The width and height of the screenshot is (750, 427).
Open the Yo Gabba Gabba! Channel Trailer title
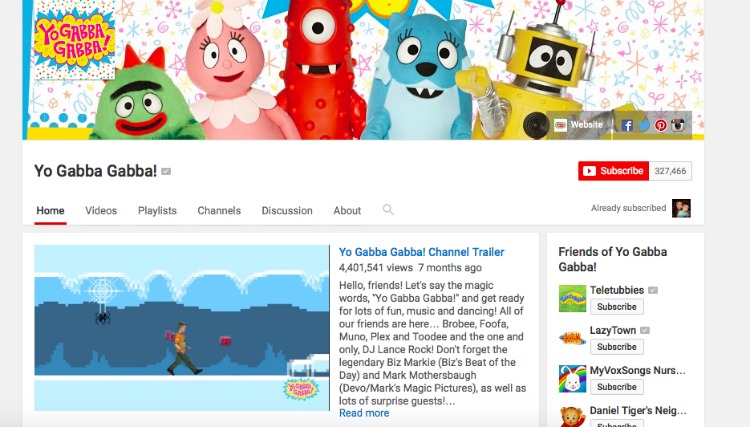point(421,252)
